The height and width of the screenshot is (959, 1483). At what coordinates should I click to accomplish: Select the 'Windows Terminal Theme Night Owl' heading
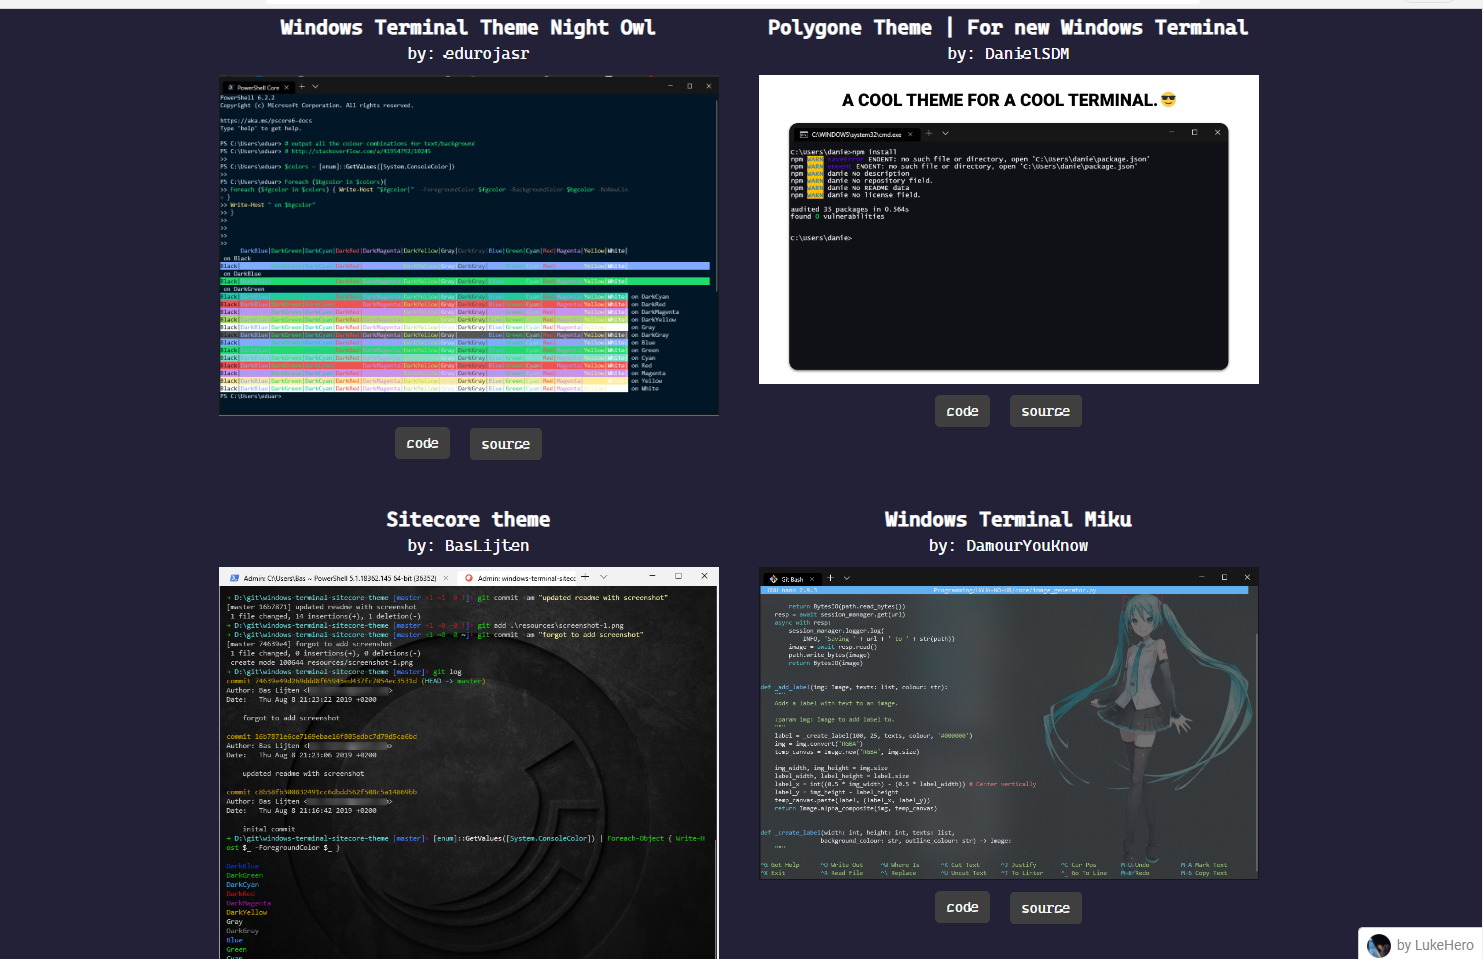point(468,28)
